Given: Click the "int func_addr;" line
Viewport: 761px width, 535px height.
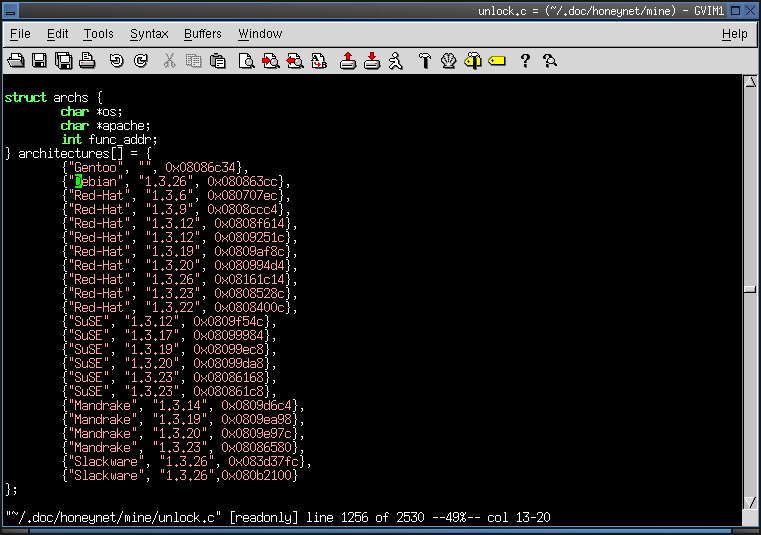Looking at the screenshot, I should (109, 139).
